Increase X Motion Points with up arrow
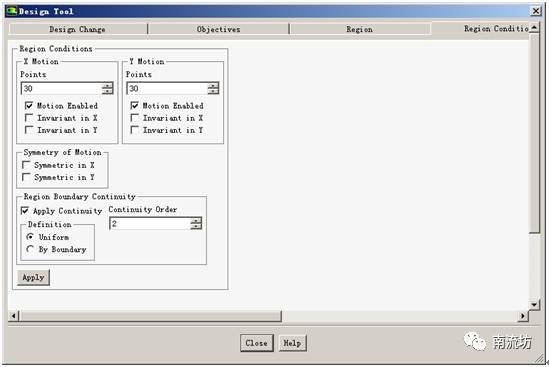549x367 pixels. click(108, 85)
